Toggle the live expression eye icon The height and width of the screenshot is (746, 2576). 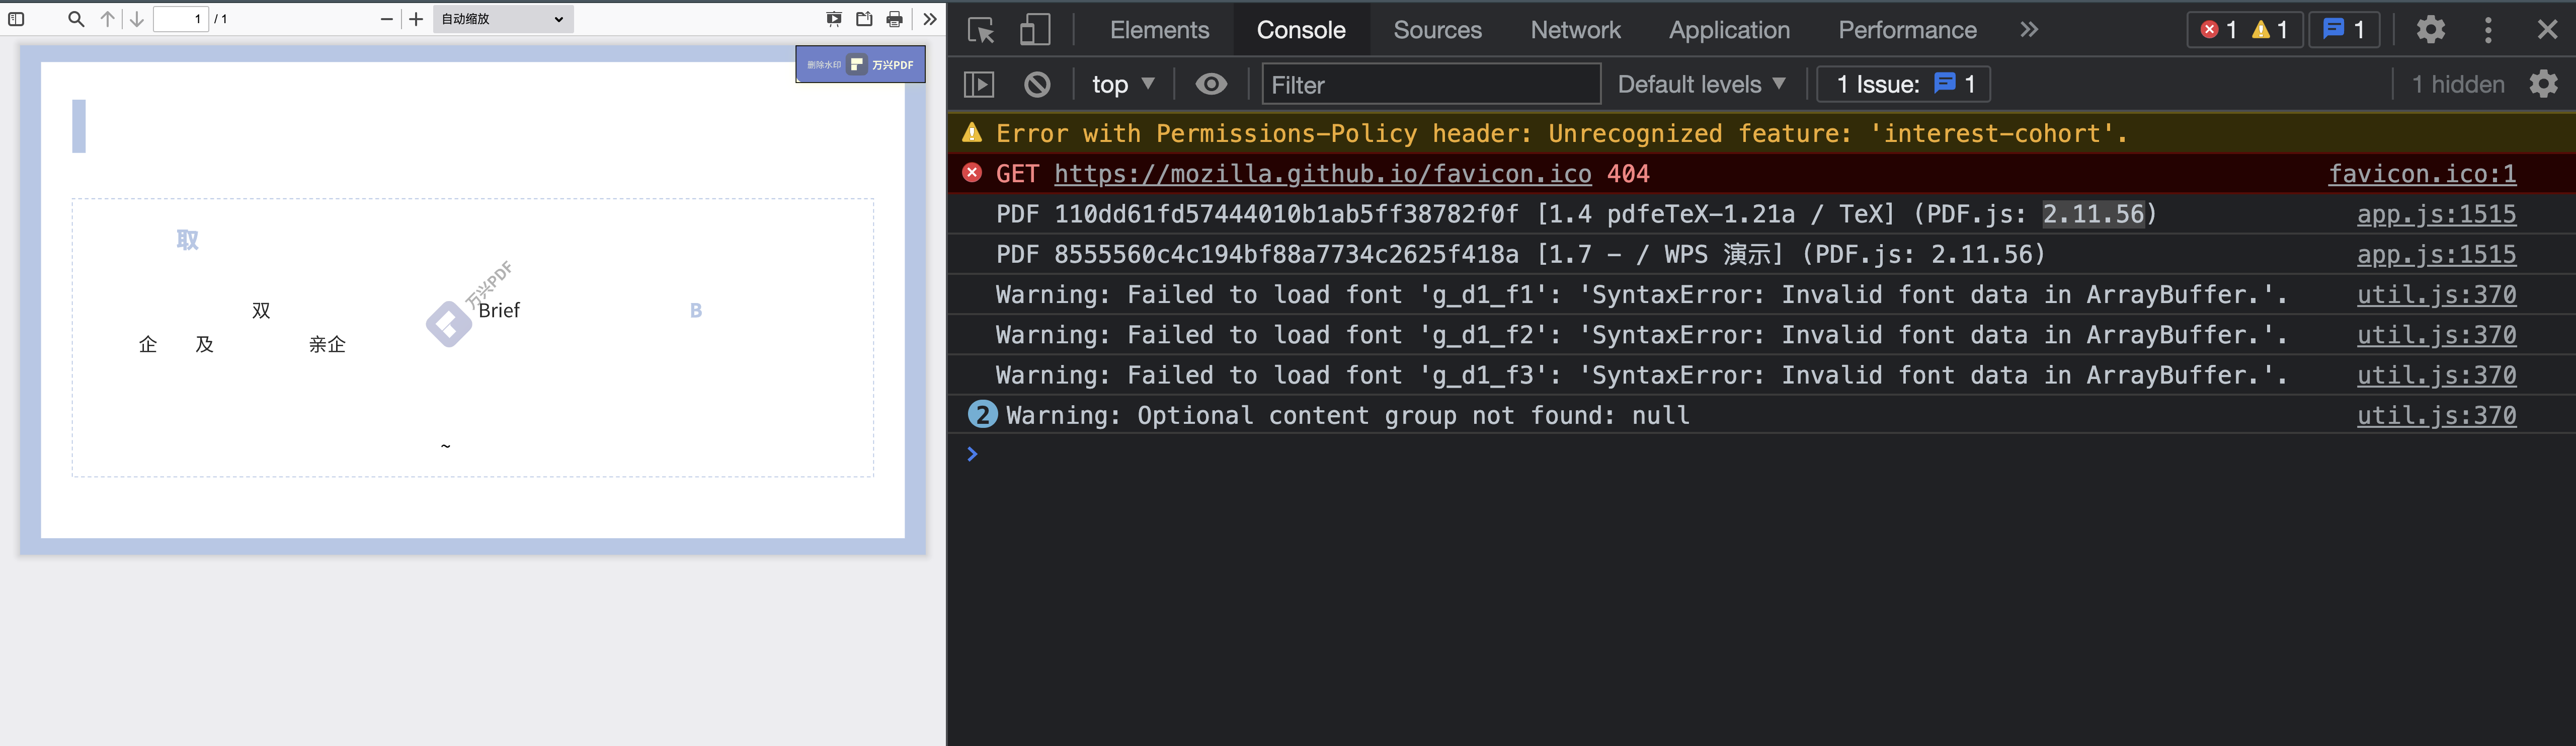coord(1211,85)
